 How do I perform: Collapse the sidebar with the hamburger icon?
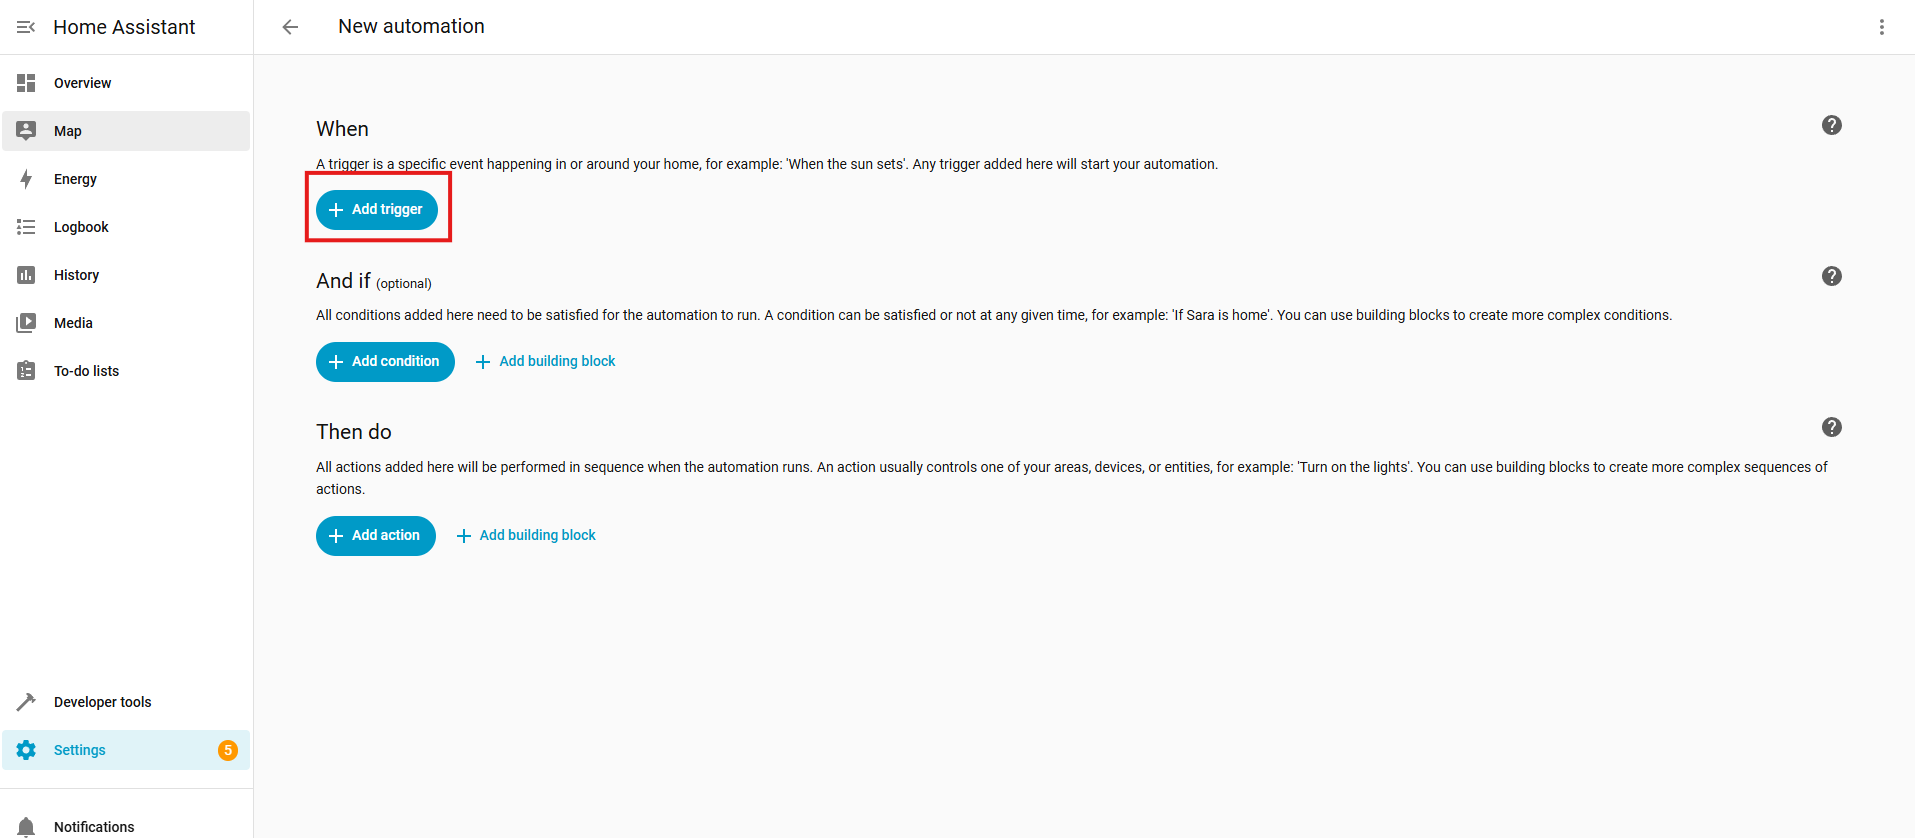pyautogui.click(x=26, y=27)
